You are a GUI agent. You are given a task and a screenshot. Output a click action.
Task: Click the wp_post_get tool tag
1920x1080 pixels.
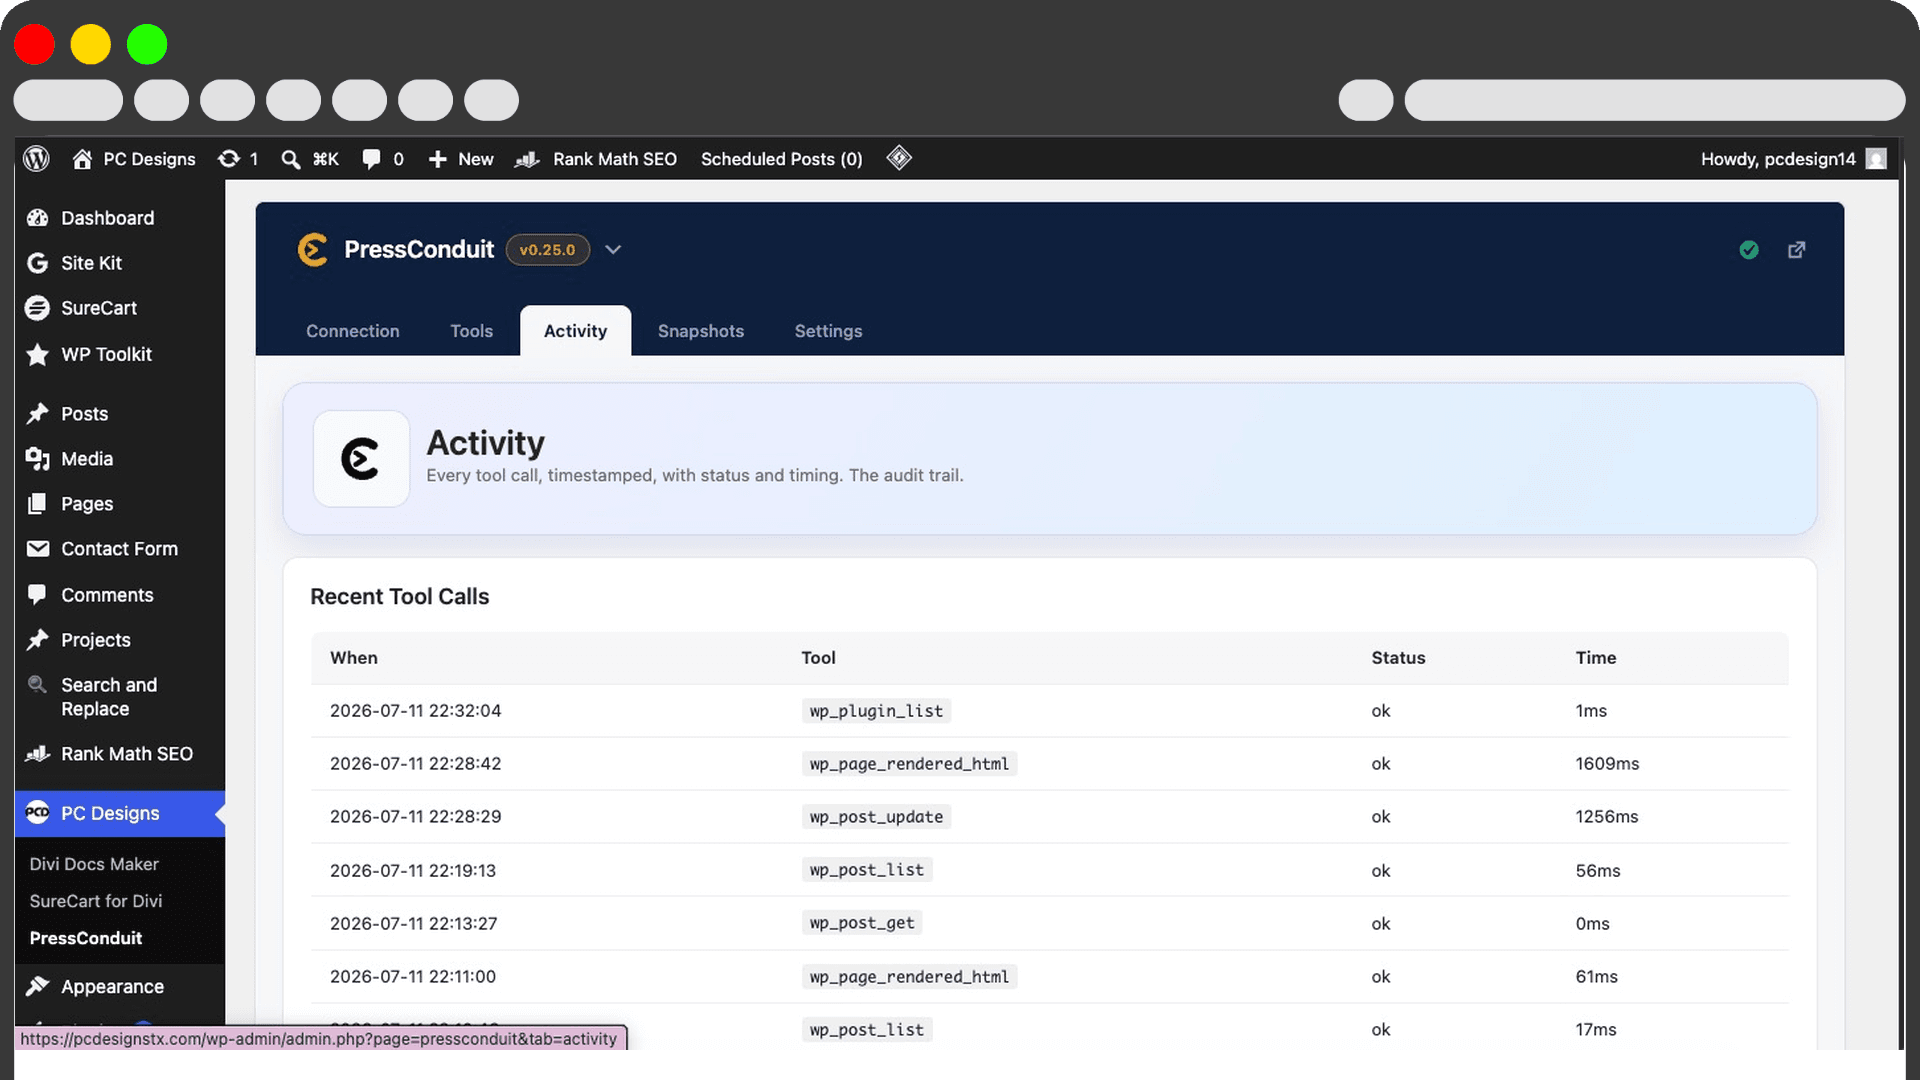pyautogui.click(x=862, y=923)
